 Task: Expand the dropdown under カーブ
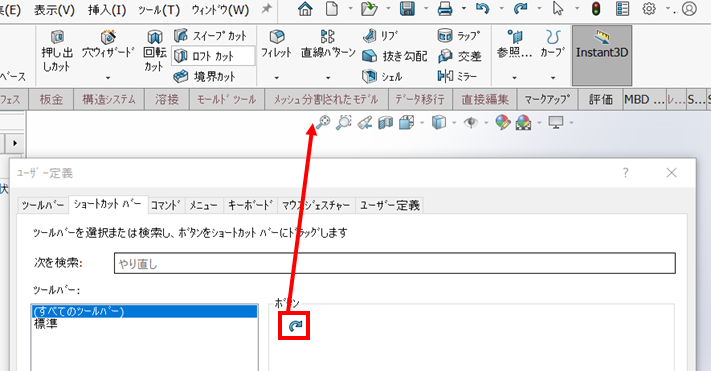553,78
